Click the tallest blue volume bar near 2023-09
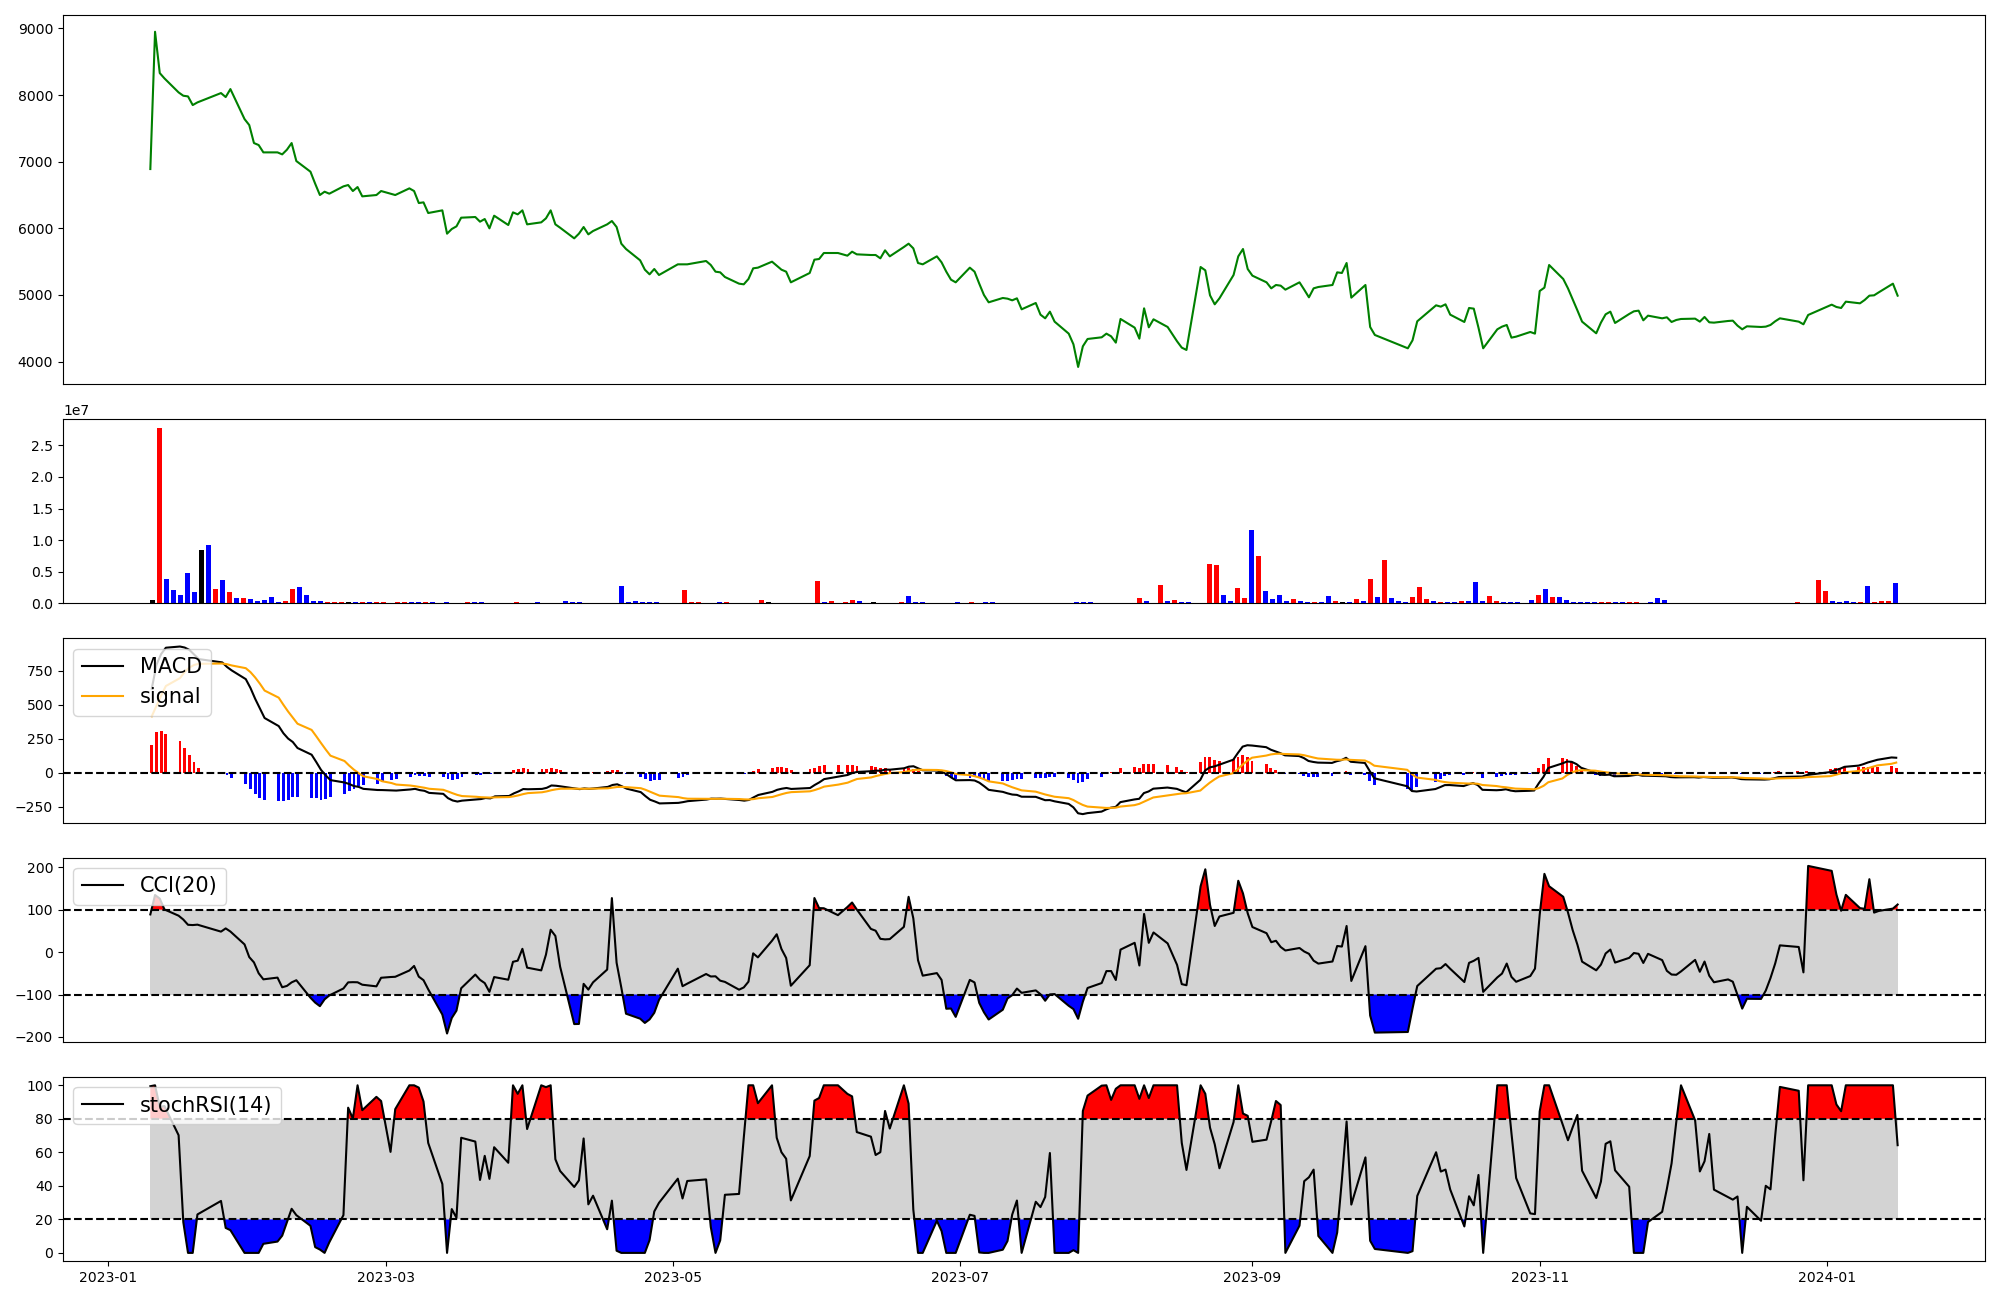Viewport: 2000px width, 1300px height. click(x=1251, y=566)
